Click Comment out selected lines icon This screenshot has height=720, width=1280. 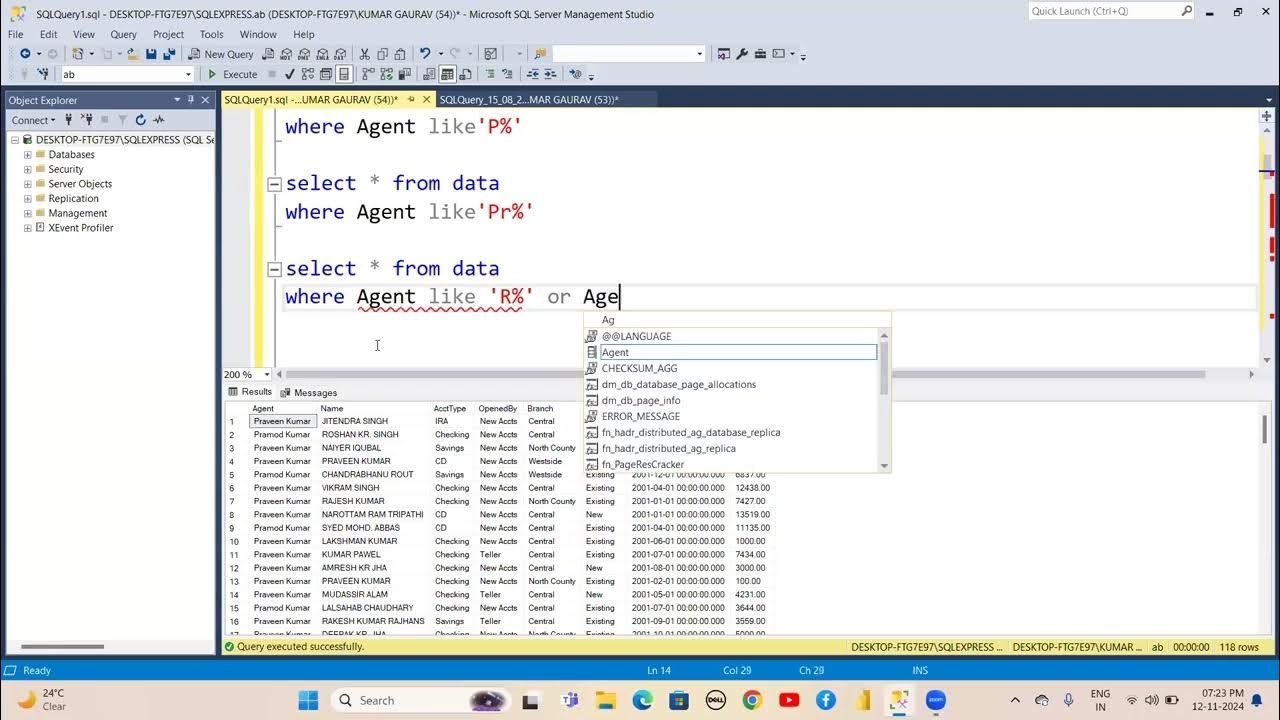coord(490,74)
